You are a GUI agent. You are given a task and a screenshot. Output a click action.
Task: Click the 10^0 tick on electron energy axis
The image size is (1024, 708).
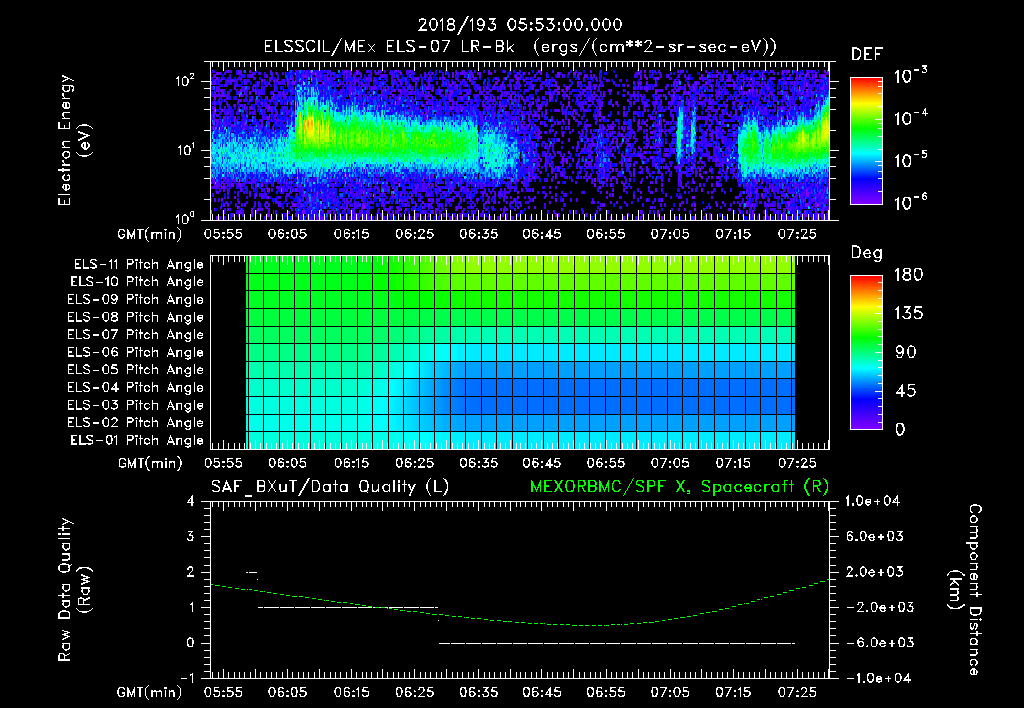pyautogui.click(x=185, y=218)
